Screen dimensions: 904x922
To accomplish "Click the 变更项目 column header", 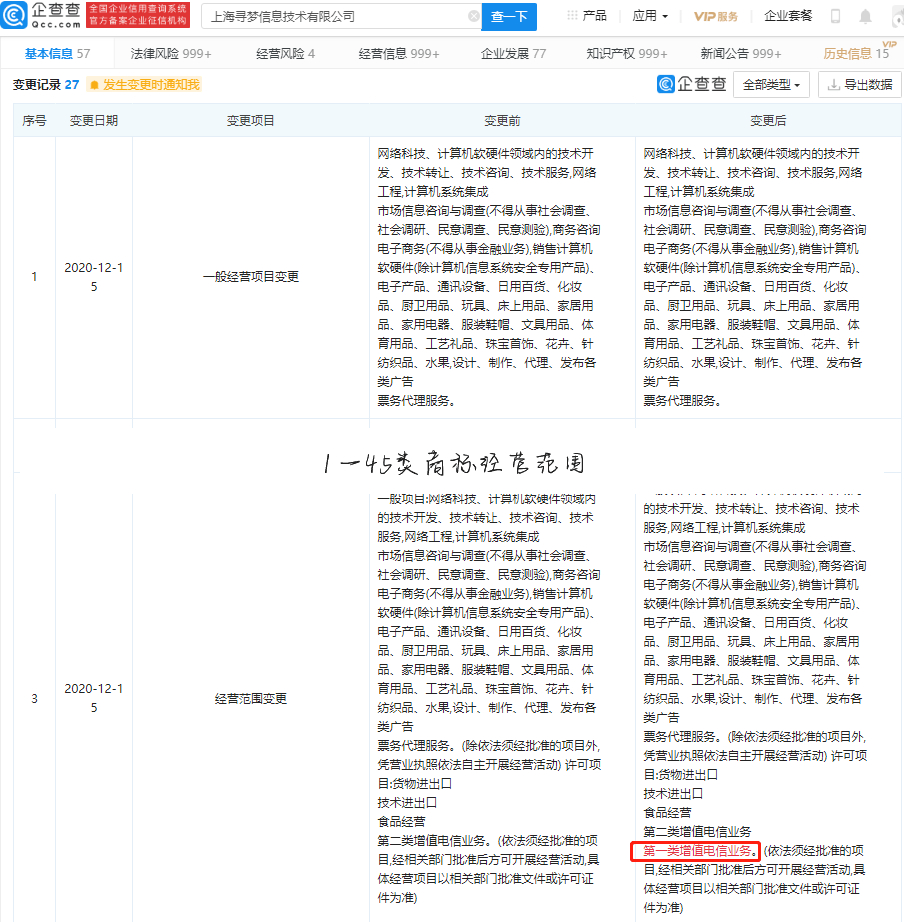I will pyautogui.click(x=251, y=121).
